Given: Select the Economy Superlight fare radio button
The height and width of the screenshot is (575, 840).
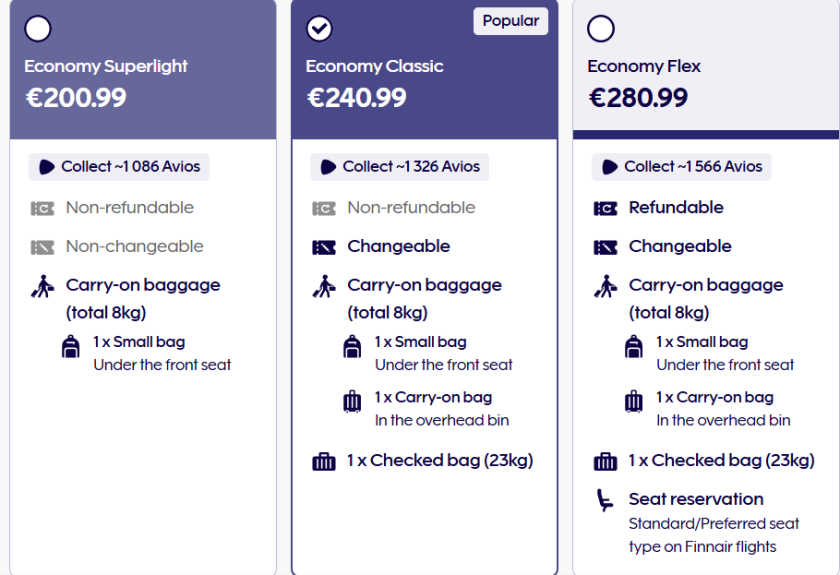Looking at the screenshot, I should click(x=38, y=29).
